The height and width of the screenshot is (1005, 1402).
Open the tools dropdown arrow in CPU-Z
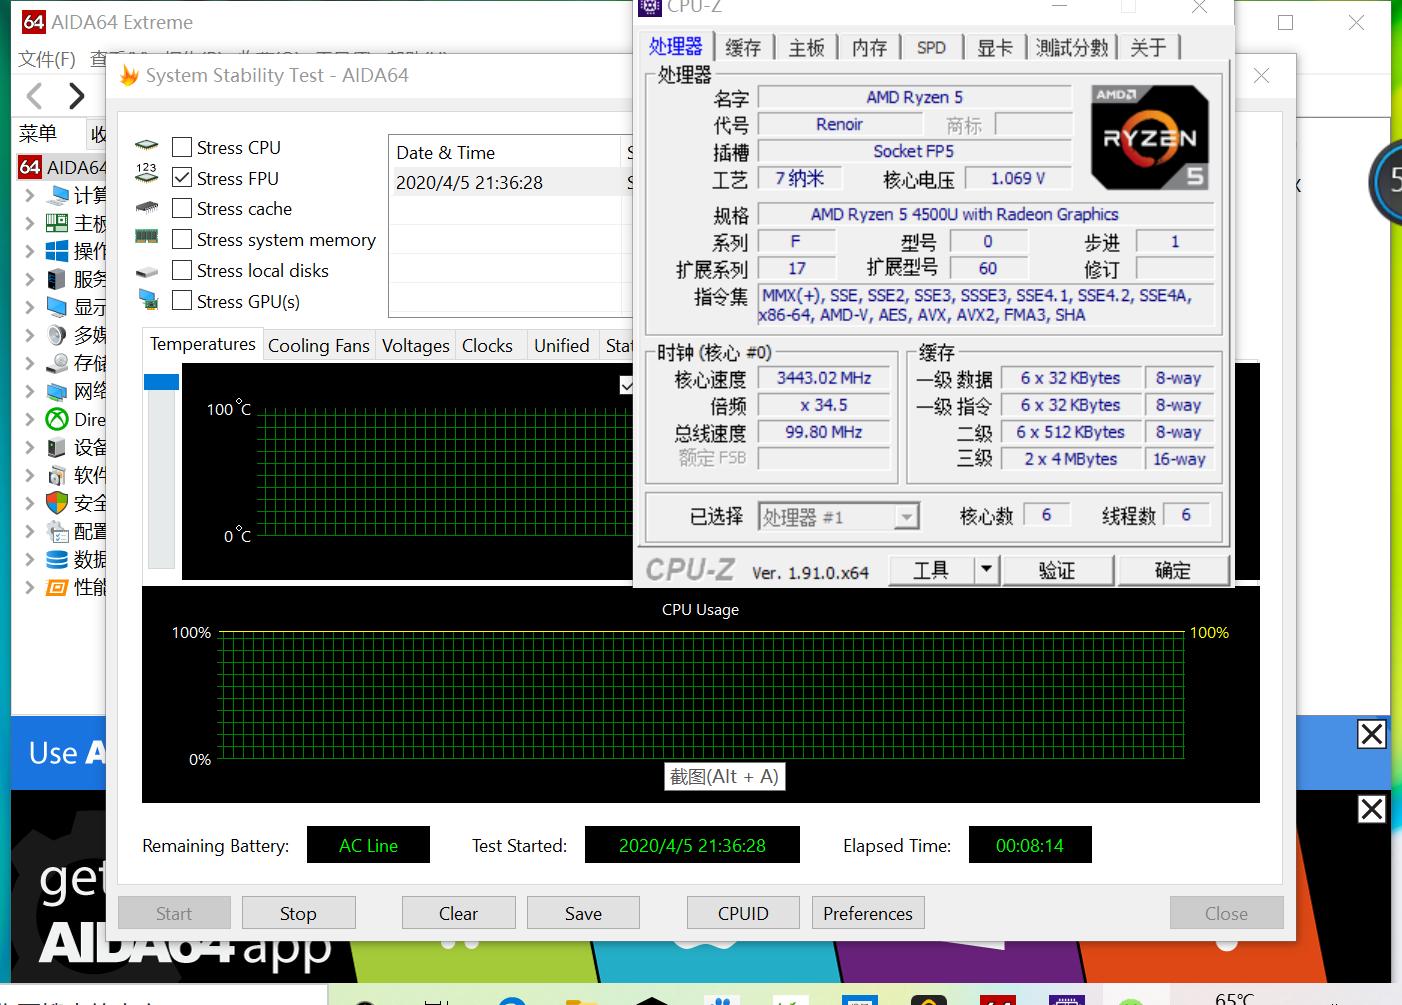click(986, 570)
